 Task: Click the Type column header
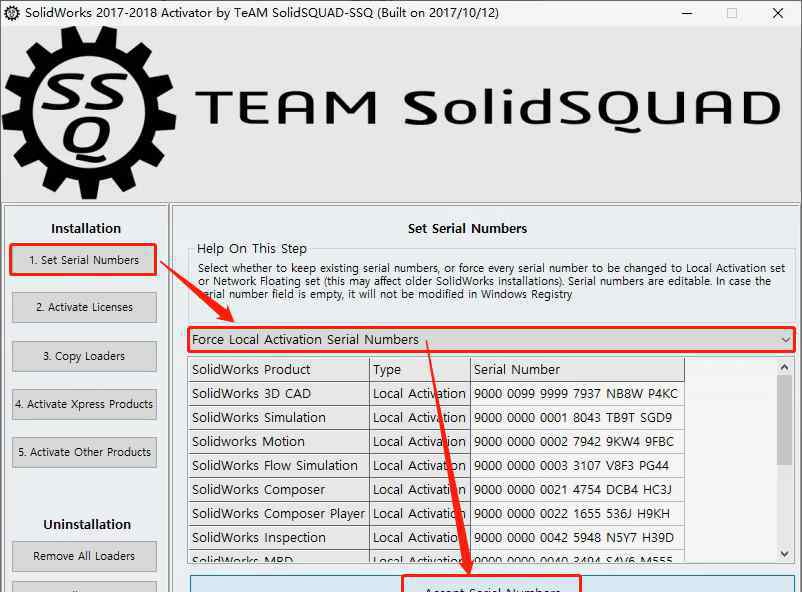419,369
